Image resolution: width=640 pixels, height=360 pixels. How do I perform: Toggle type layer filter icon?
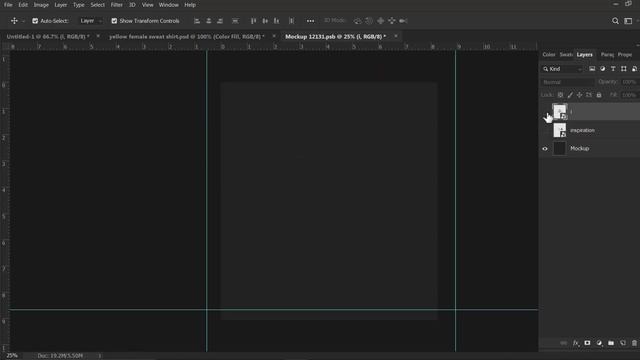click(x=613, y=69)
